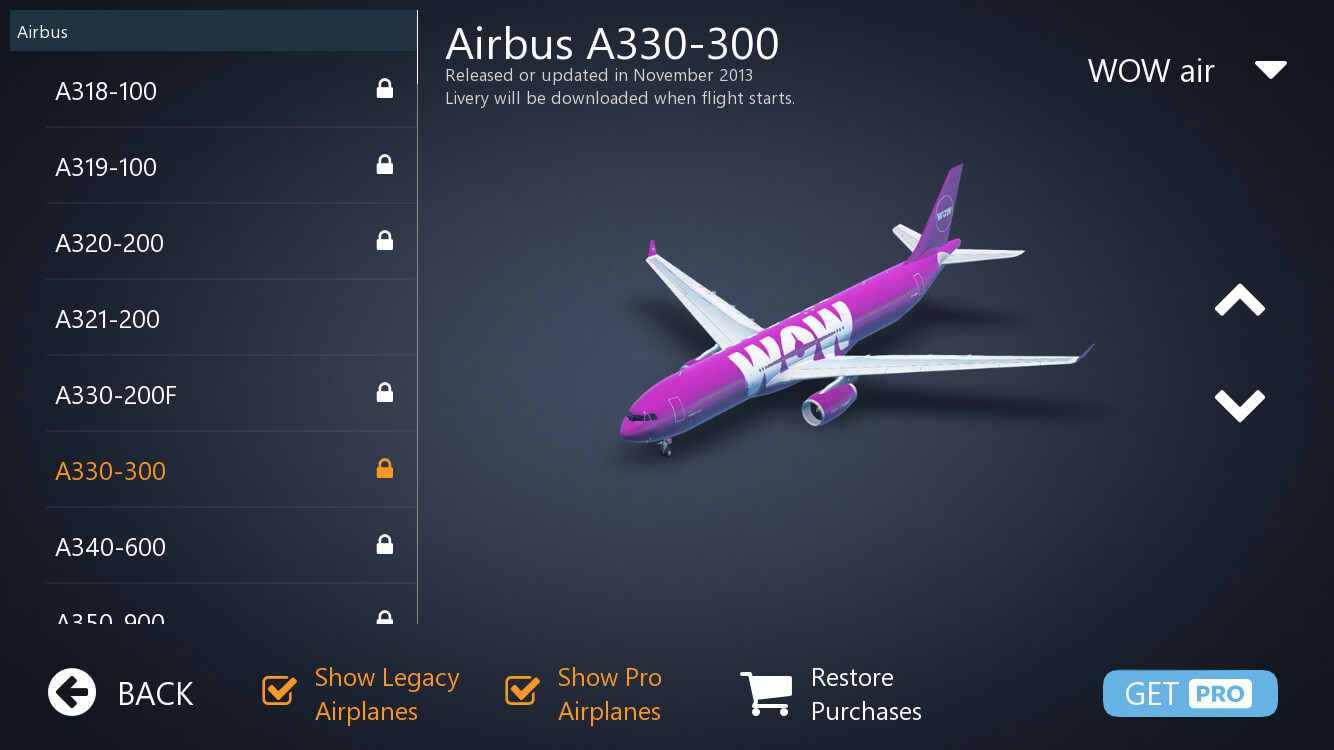The height and width of the screenshot is (750, 1334).
Task: Click the lock icon next to A330-200F
Action: (x=384, y=393)
